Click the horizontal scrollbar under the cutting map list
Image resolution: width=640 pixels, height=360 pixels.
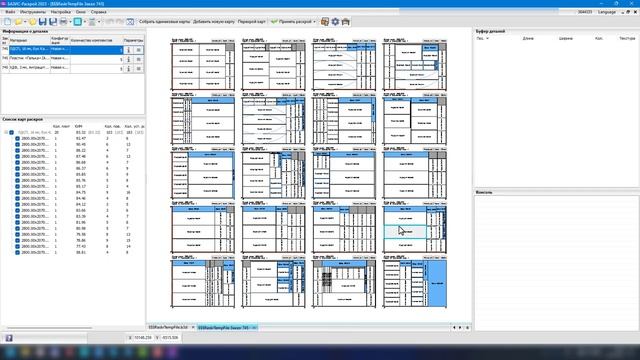[x=49, y=328]
